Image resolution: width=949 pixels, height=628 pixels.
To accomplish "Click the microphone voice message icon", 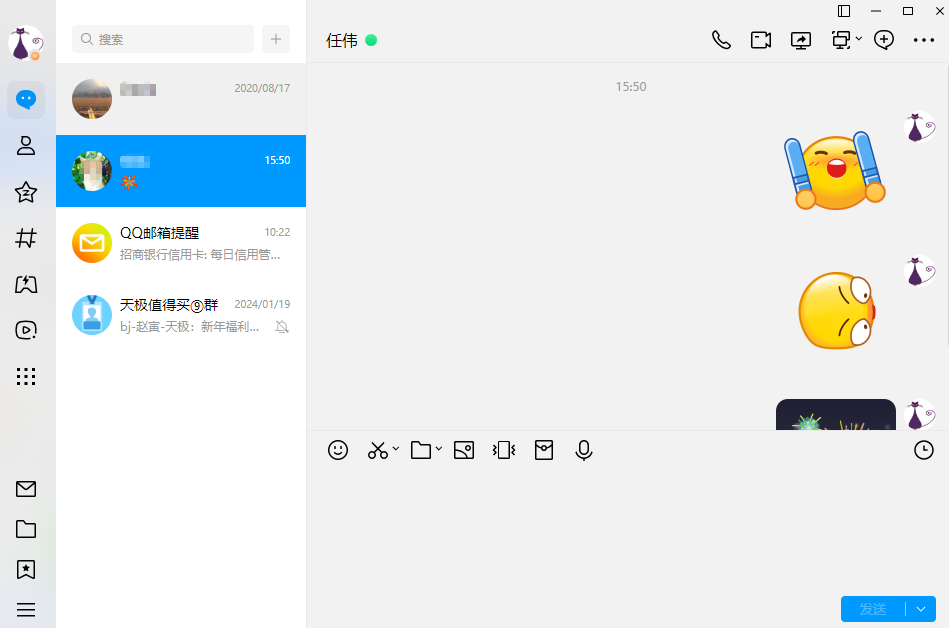I will tap(584, 450).
